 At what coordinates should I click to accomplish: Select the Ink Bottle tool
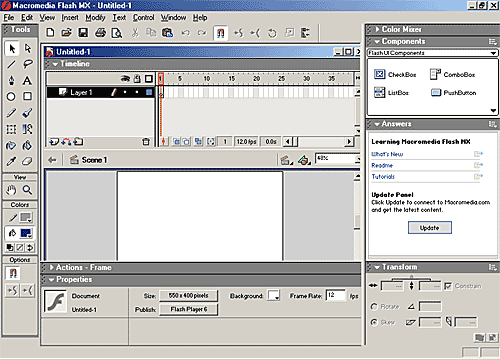pyautogui.click(x=11, y=145)
